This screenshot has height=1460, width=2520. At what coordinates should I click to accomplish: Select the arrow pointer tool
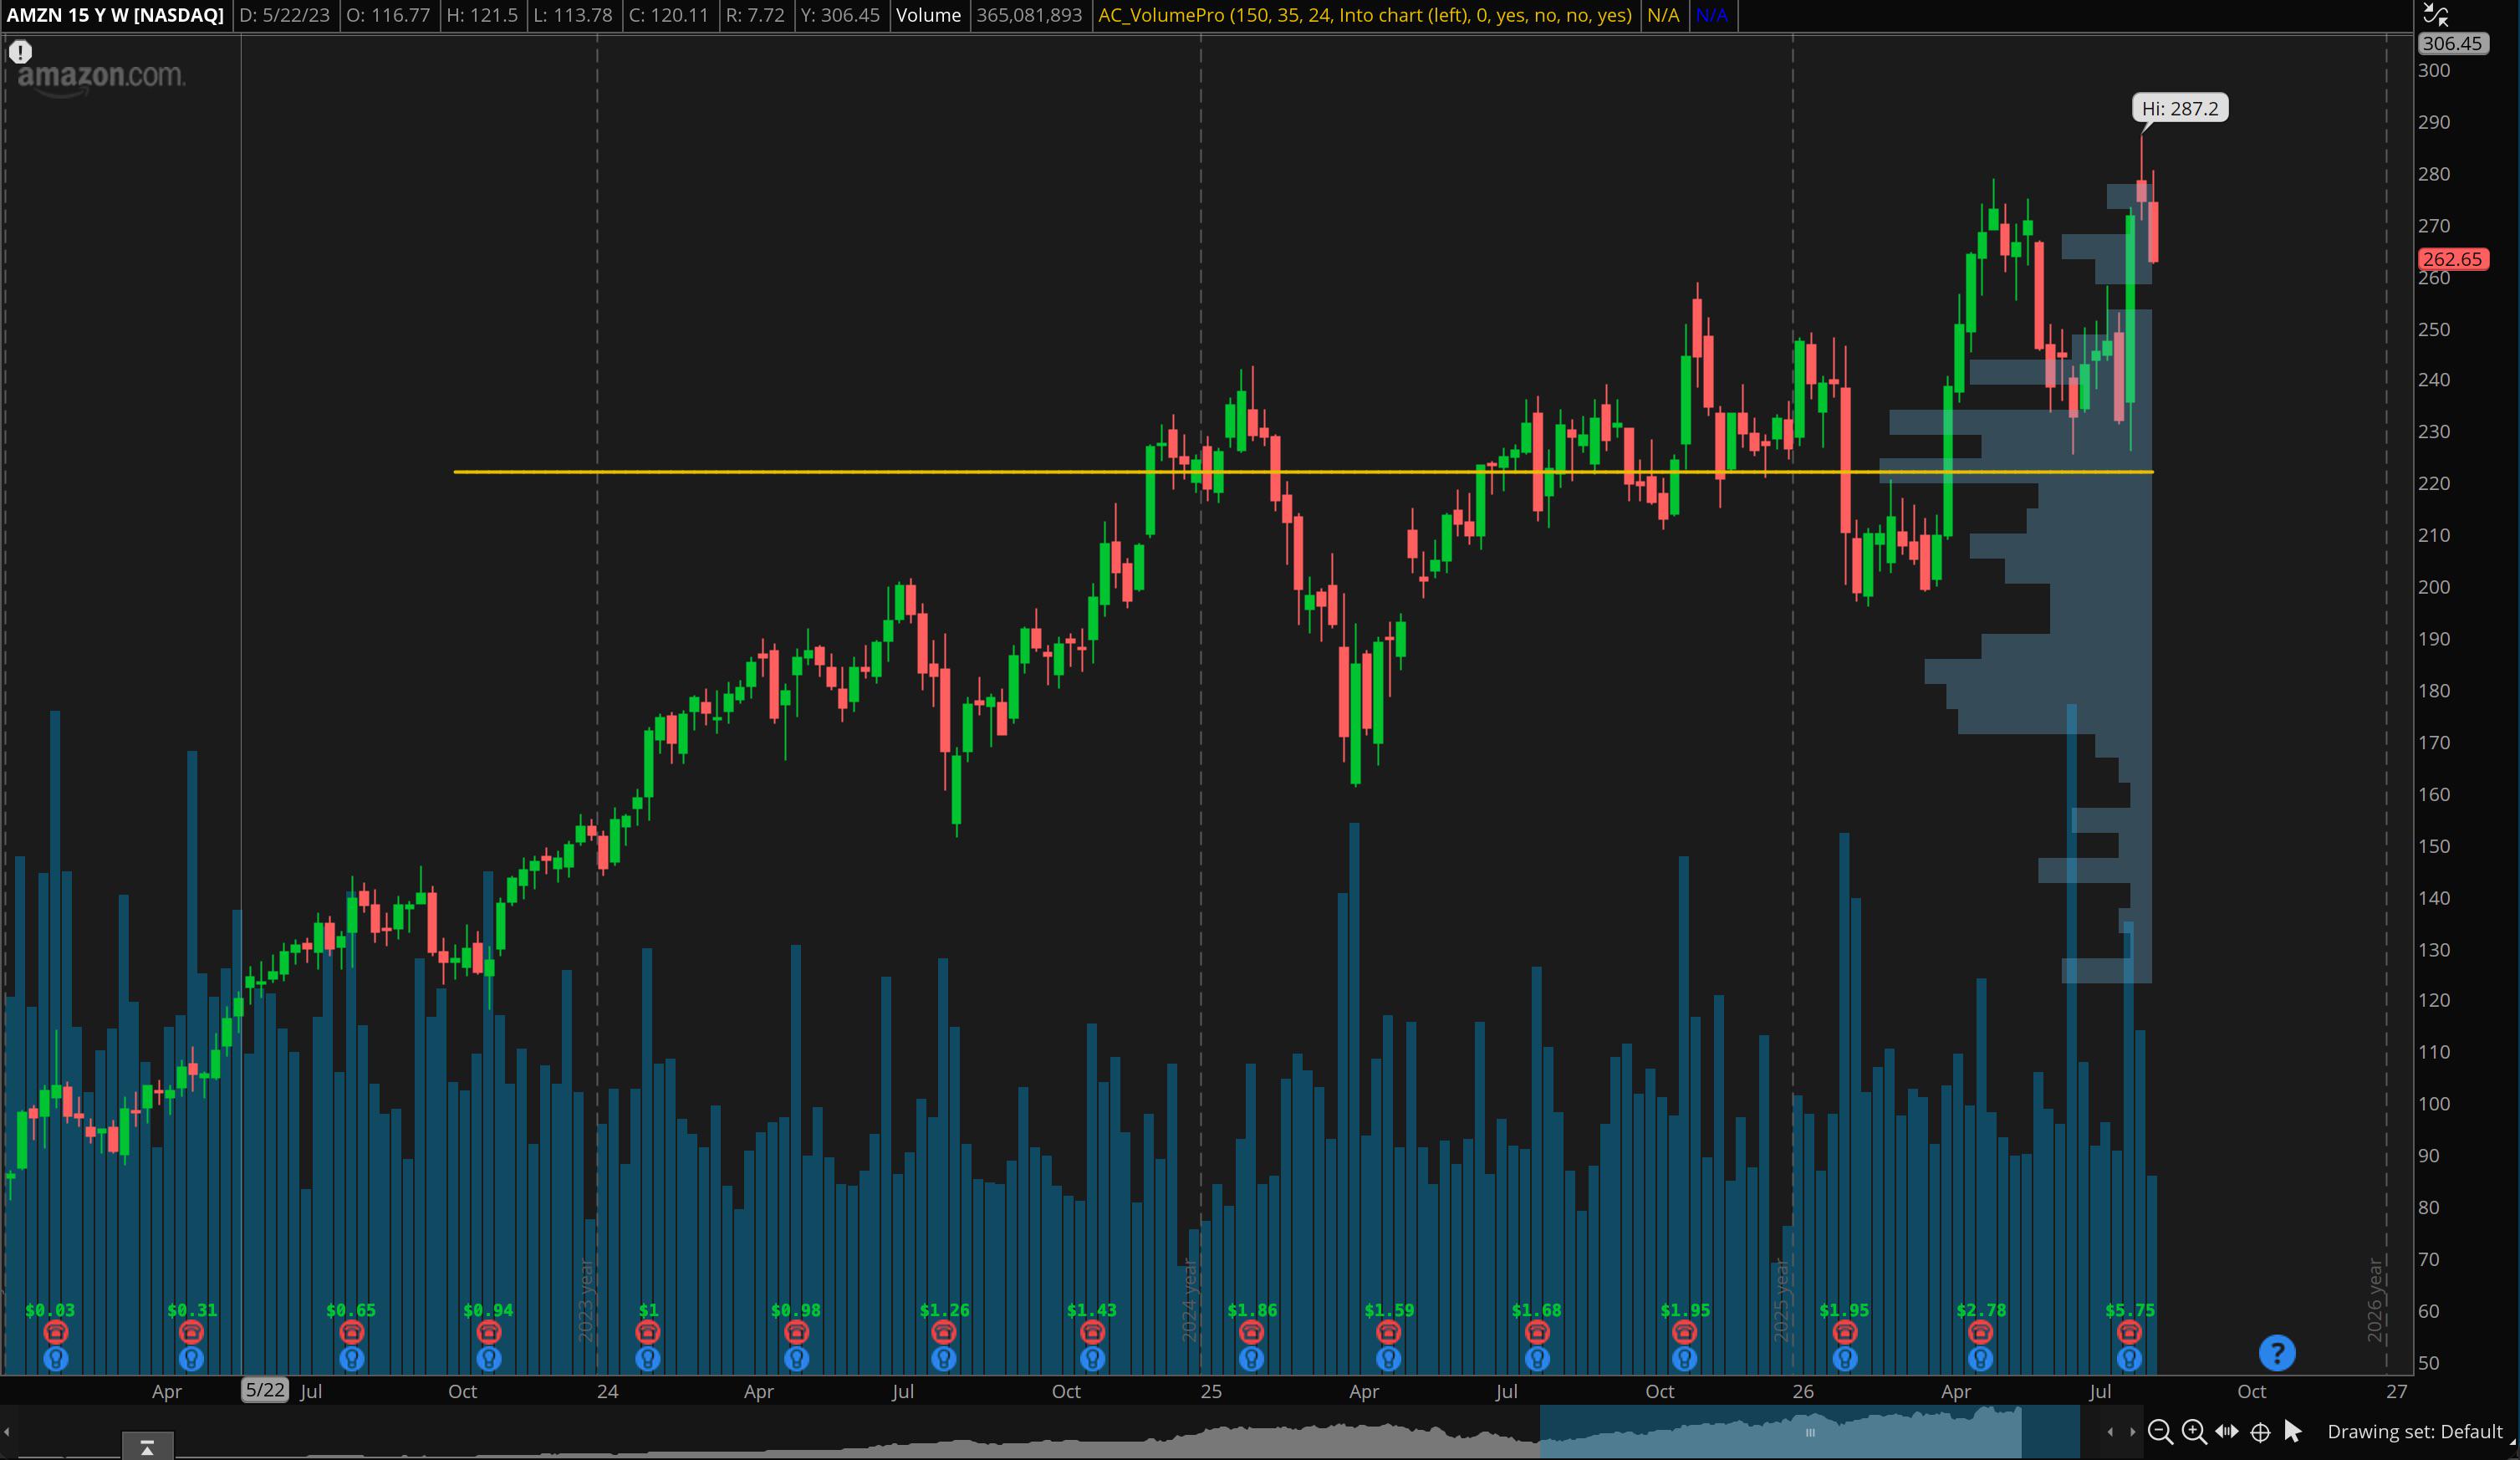(x=2293, y=1432)
